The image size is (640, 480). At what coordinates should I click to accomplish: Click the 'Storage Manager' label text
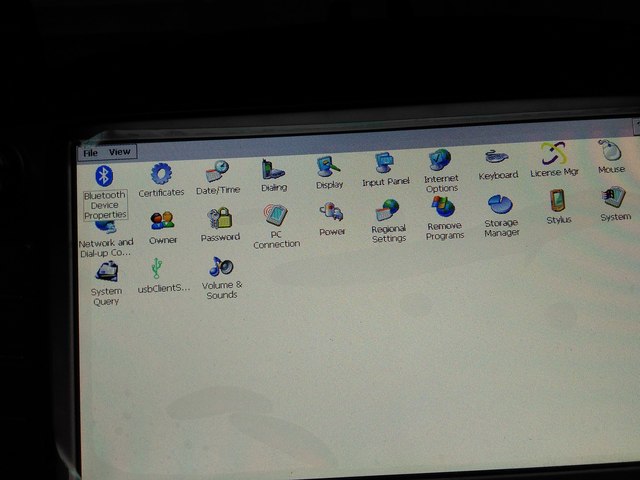coord(502,228)
